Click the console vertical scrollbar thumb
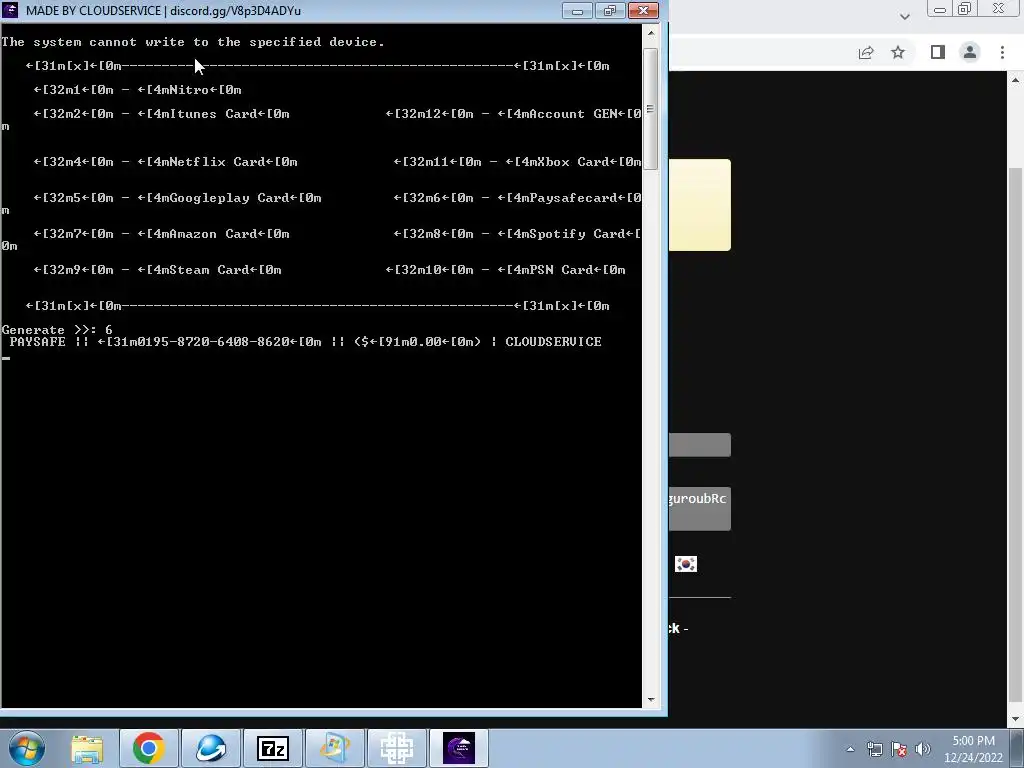The image size is (1024, 768). (x=650, y=109)
